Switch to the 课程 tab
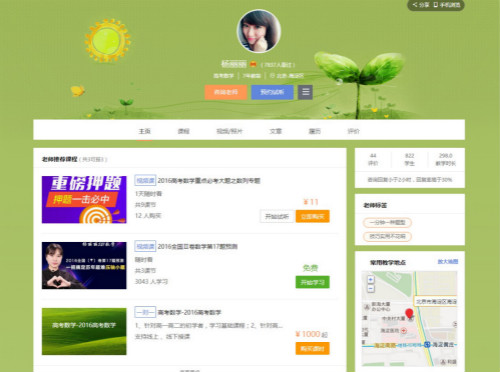The image size is (500, 372). (x=183, y=131)
